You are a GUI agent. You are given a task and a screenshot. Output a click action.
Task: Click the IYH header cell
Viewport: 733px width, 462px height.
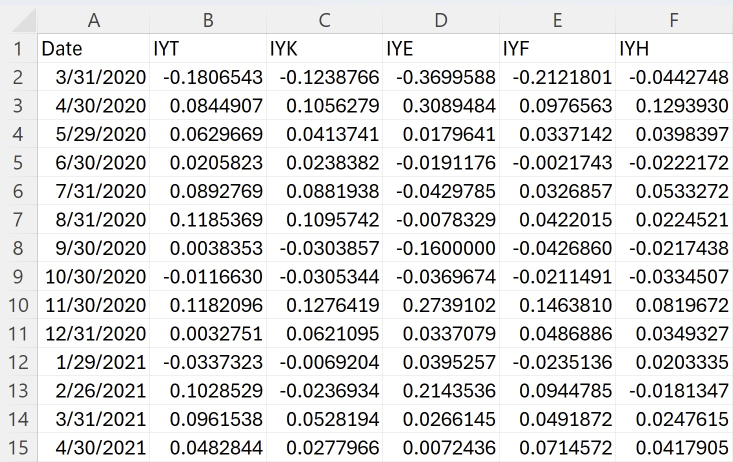674,48
